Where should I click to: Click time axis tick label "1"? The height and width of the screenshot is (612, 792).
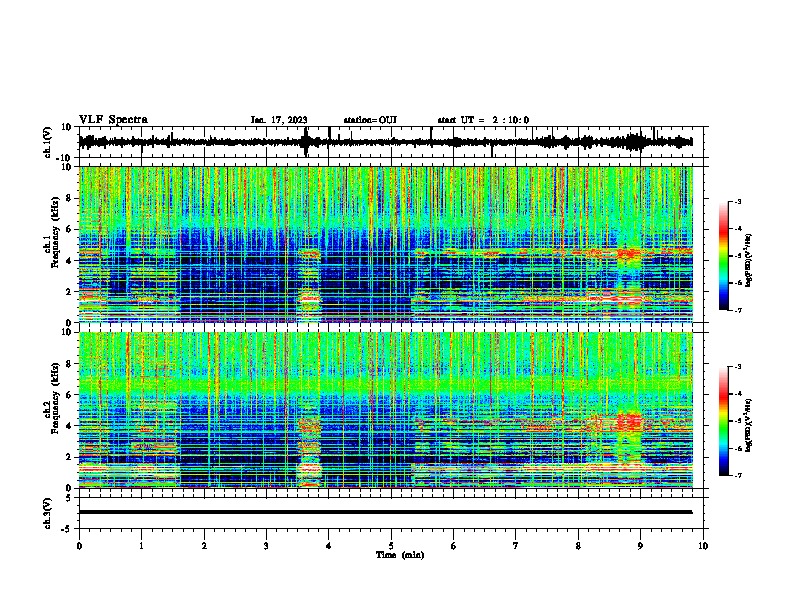click(141, 546)
